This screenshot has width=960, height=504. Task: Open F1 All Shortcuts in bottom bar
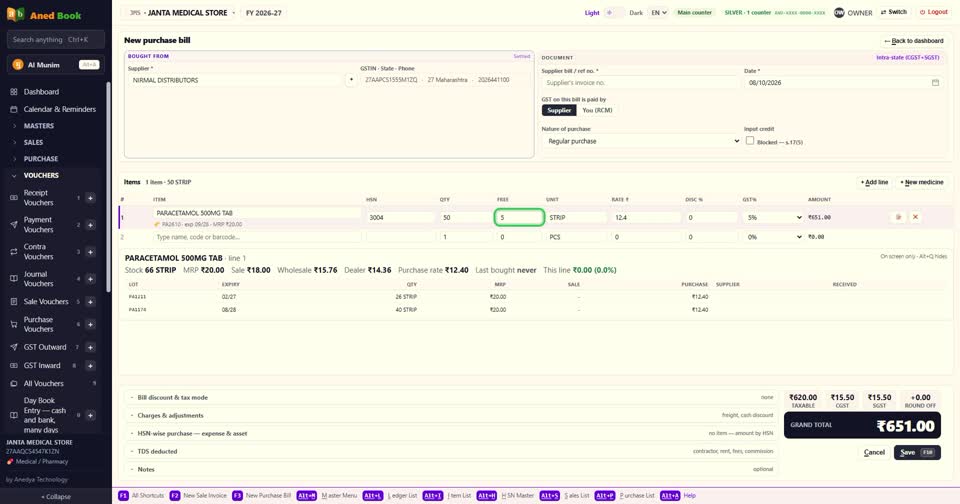[141, 495]
